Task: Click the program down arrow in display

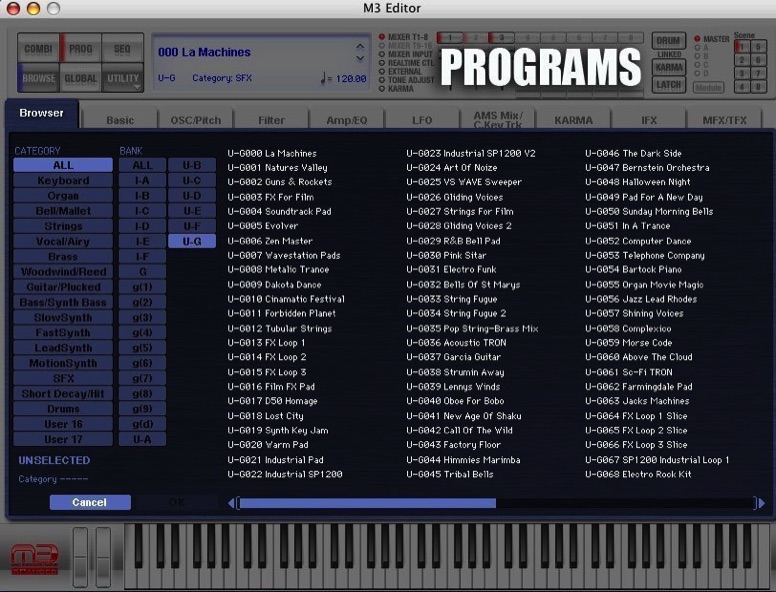Action: 360,58
